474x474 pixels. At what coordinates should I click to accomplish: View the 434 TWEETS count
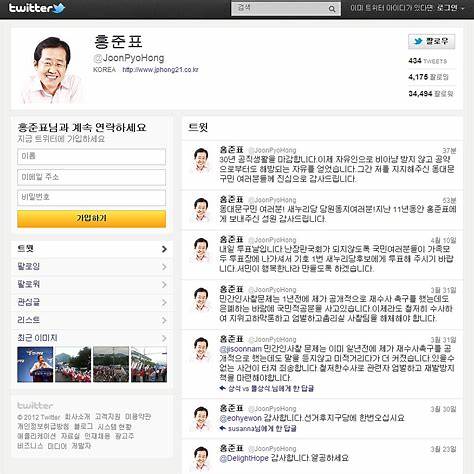[x=427, y=61]
